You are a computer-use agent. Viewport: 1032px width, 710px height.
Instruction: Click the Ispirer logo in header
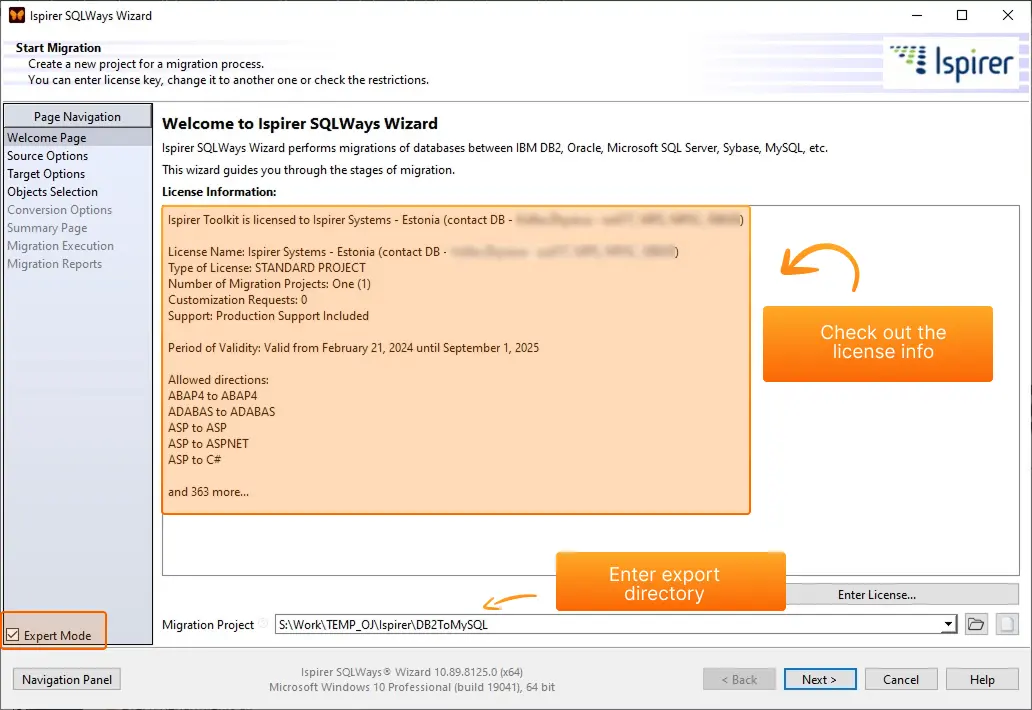[x=952, y=62]
